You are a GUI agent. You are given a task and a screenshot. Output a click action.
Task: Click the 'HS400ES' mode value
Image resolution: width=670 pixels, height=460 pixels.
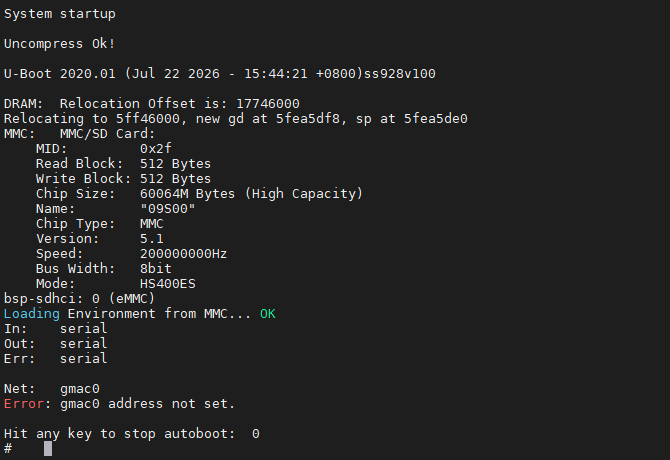(x=168, y=284)
